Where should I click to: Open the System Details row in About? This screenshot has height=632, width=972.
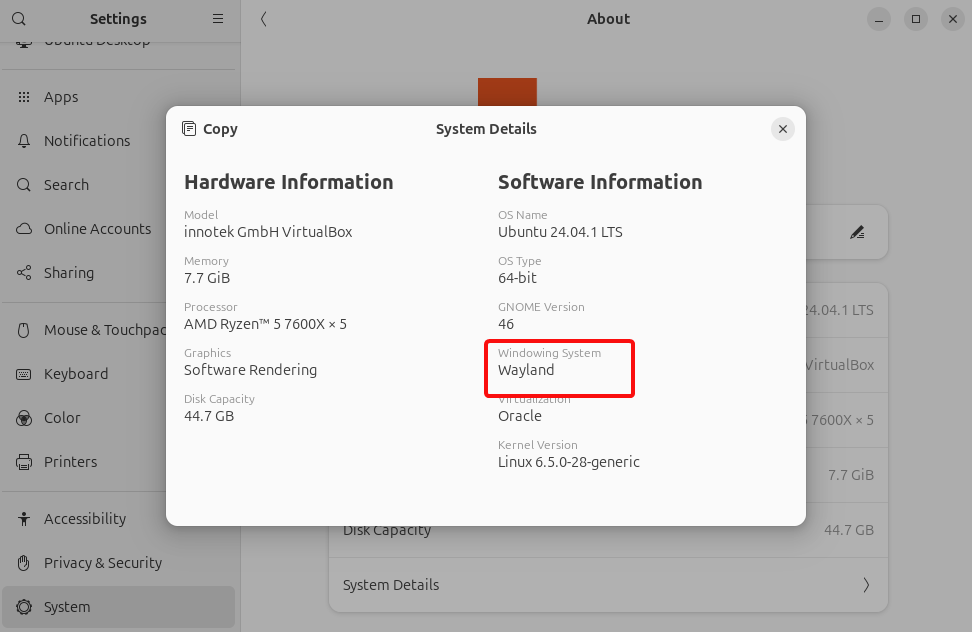tap(608, 585)
